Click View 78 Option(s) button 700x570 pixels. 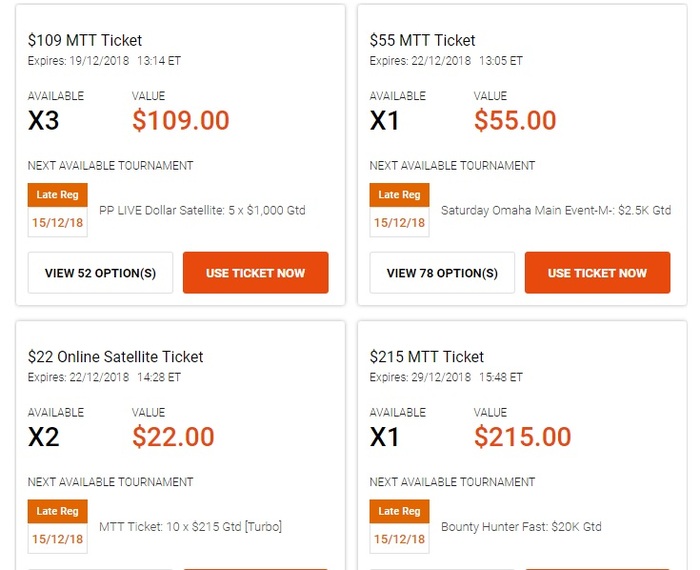442,273
